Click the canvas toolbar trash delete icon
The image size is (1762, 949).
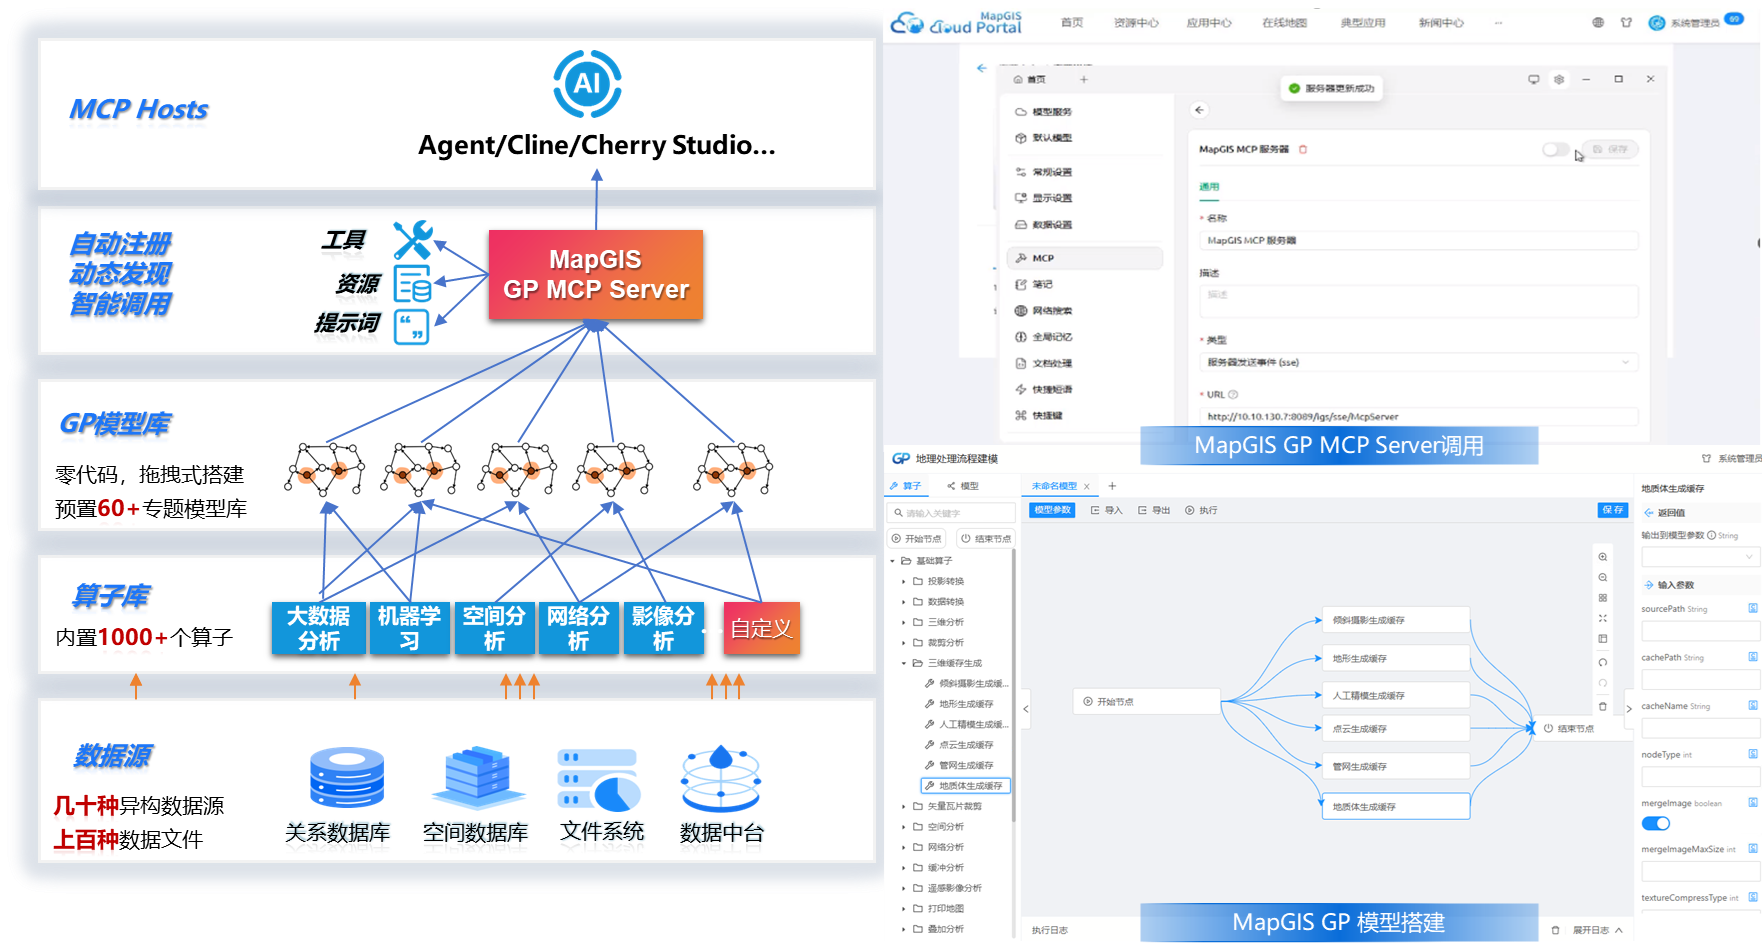click(1603, 706)
